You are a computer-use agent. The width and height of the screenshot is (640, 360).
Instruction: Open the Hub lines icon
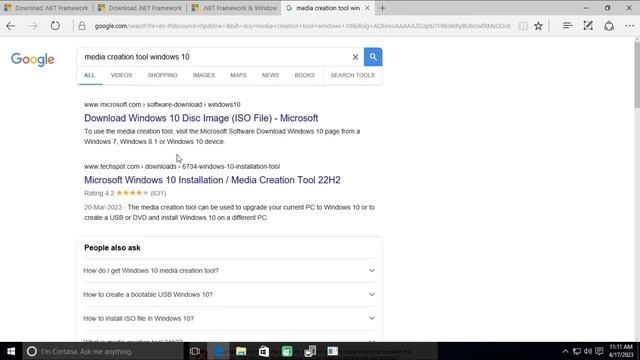[567, 26]
